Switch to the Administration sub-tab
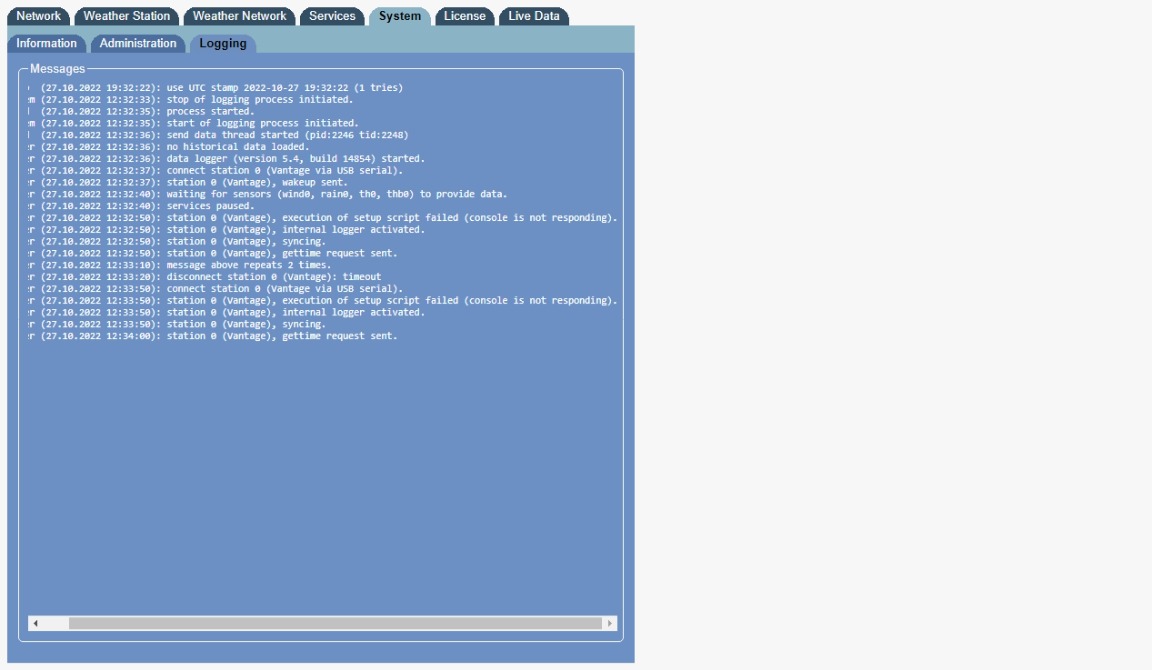Image resolution: width=1152 pixels, height=670 pixels. click(x=138, y=43)
